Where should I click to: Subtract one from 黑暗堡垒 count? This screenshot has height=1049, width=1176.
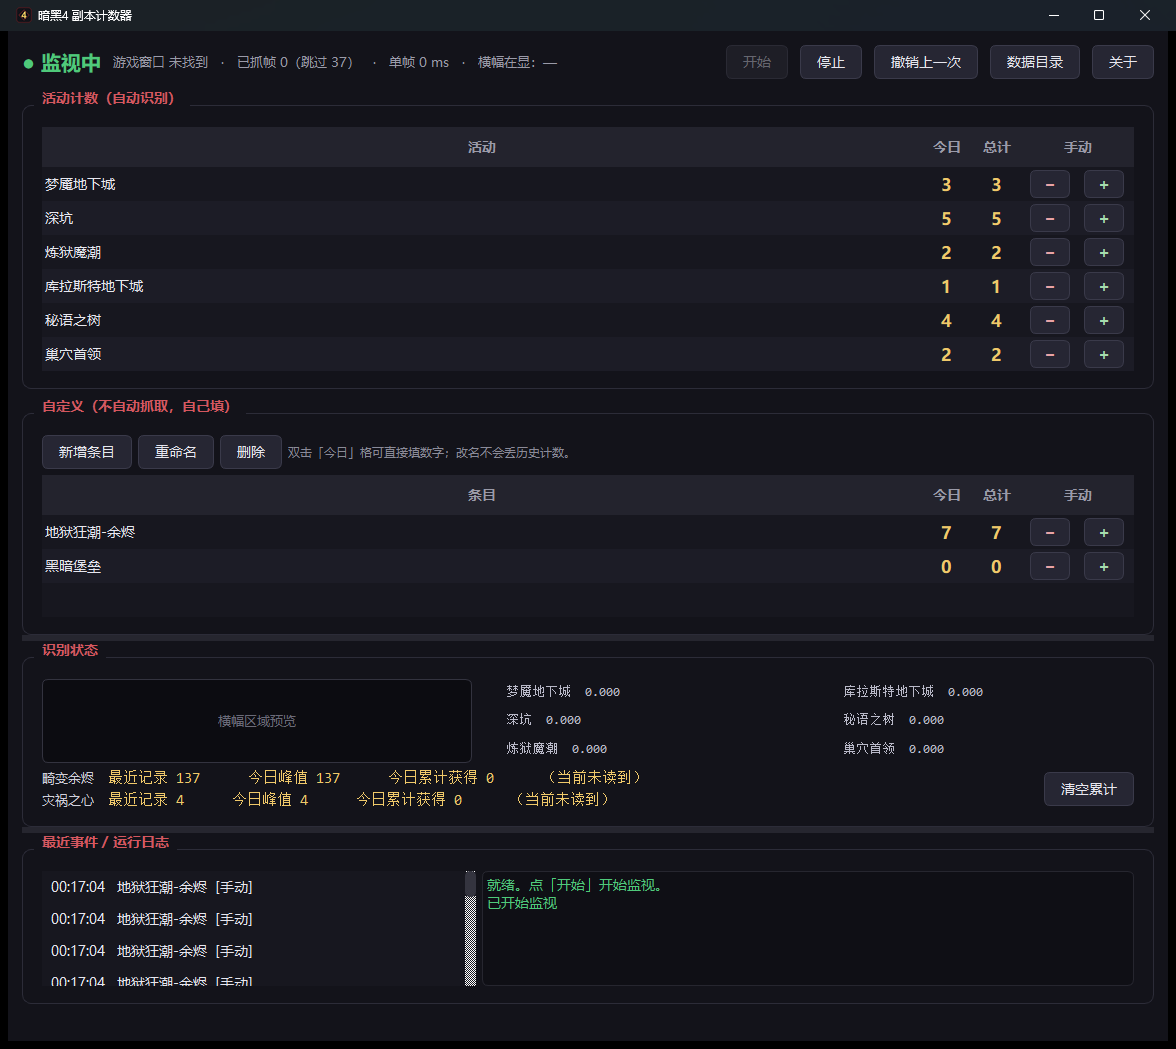point(1049,567)
